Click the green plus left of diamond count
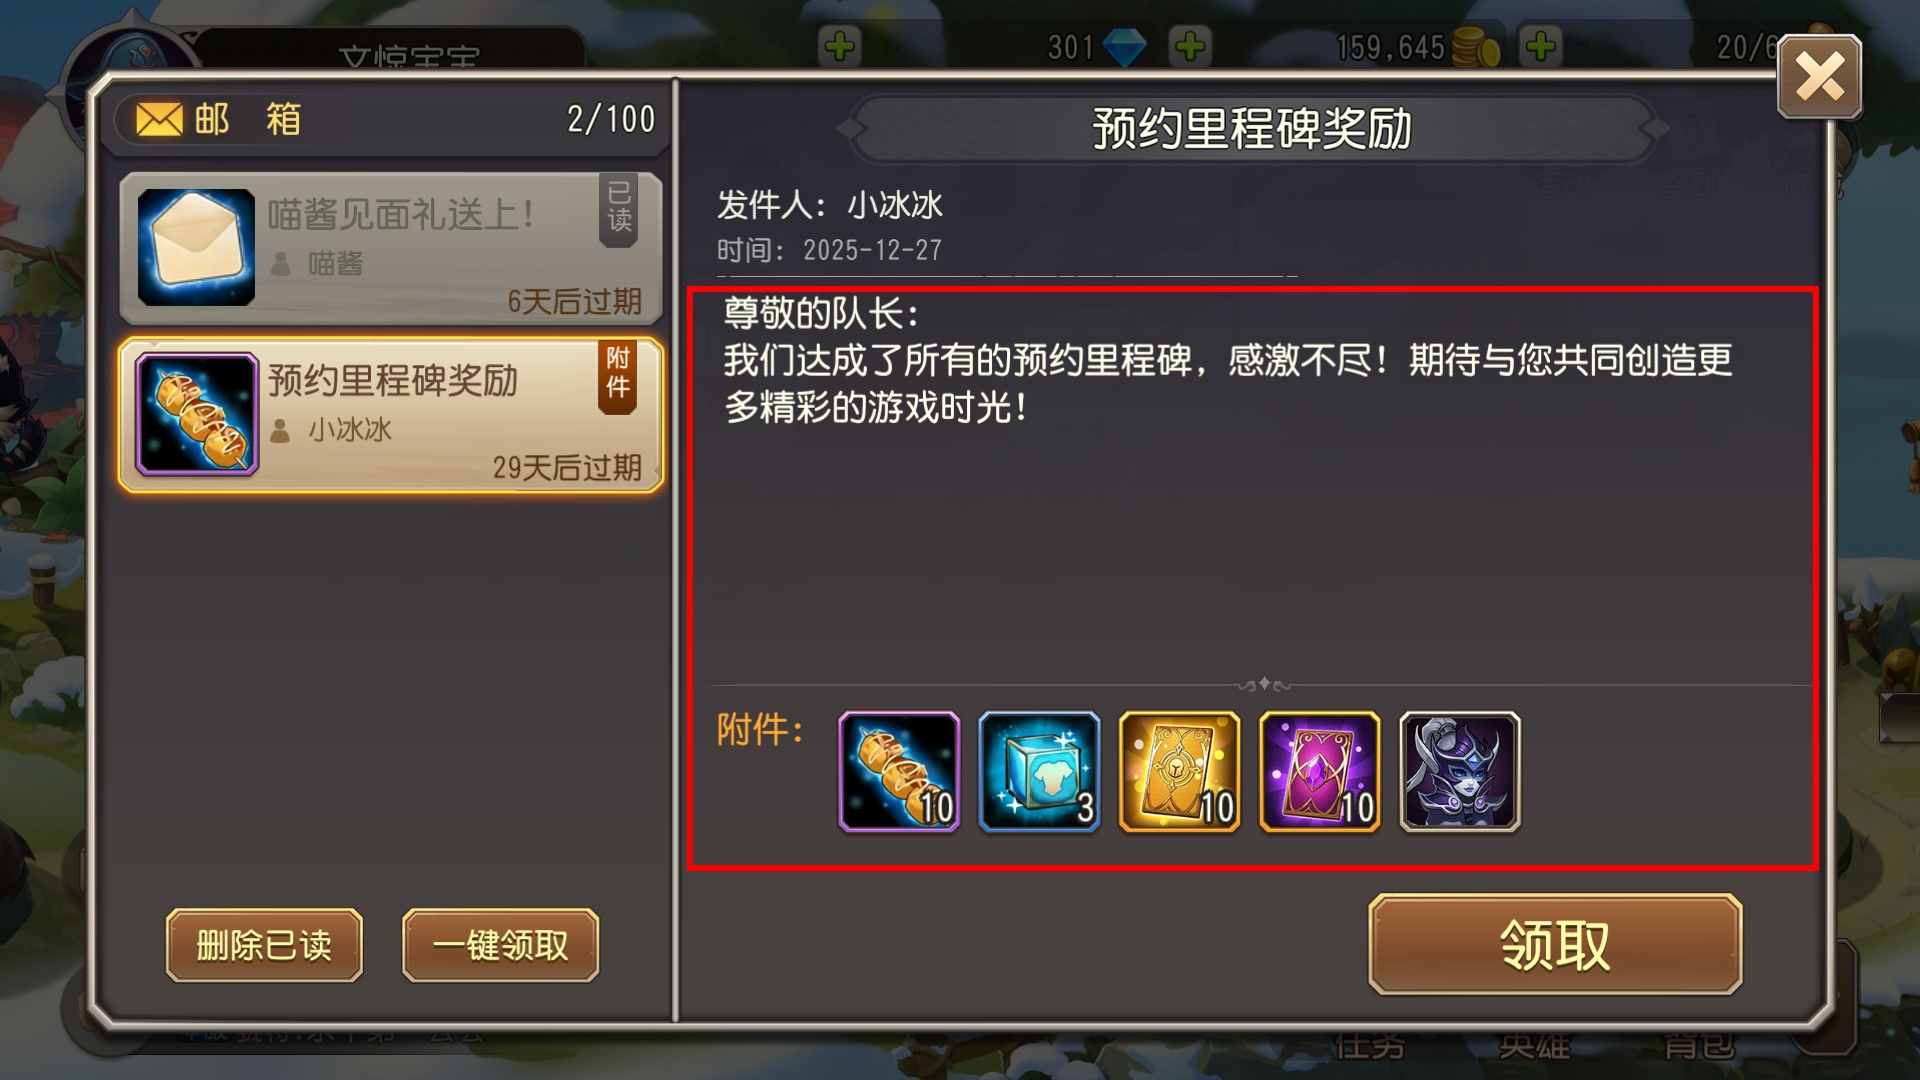 840,46
